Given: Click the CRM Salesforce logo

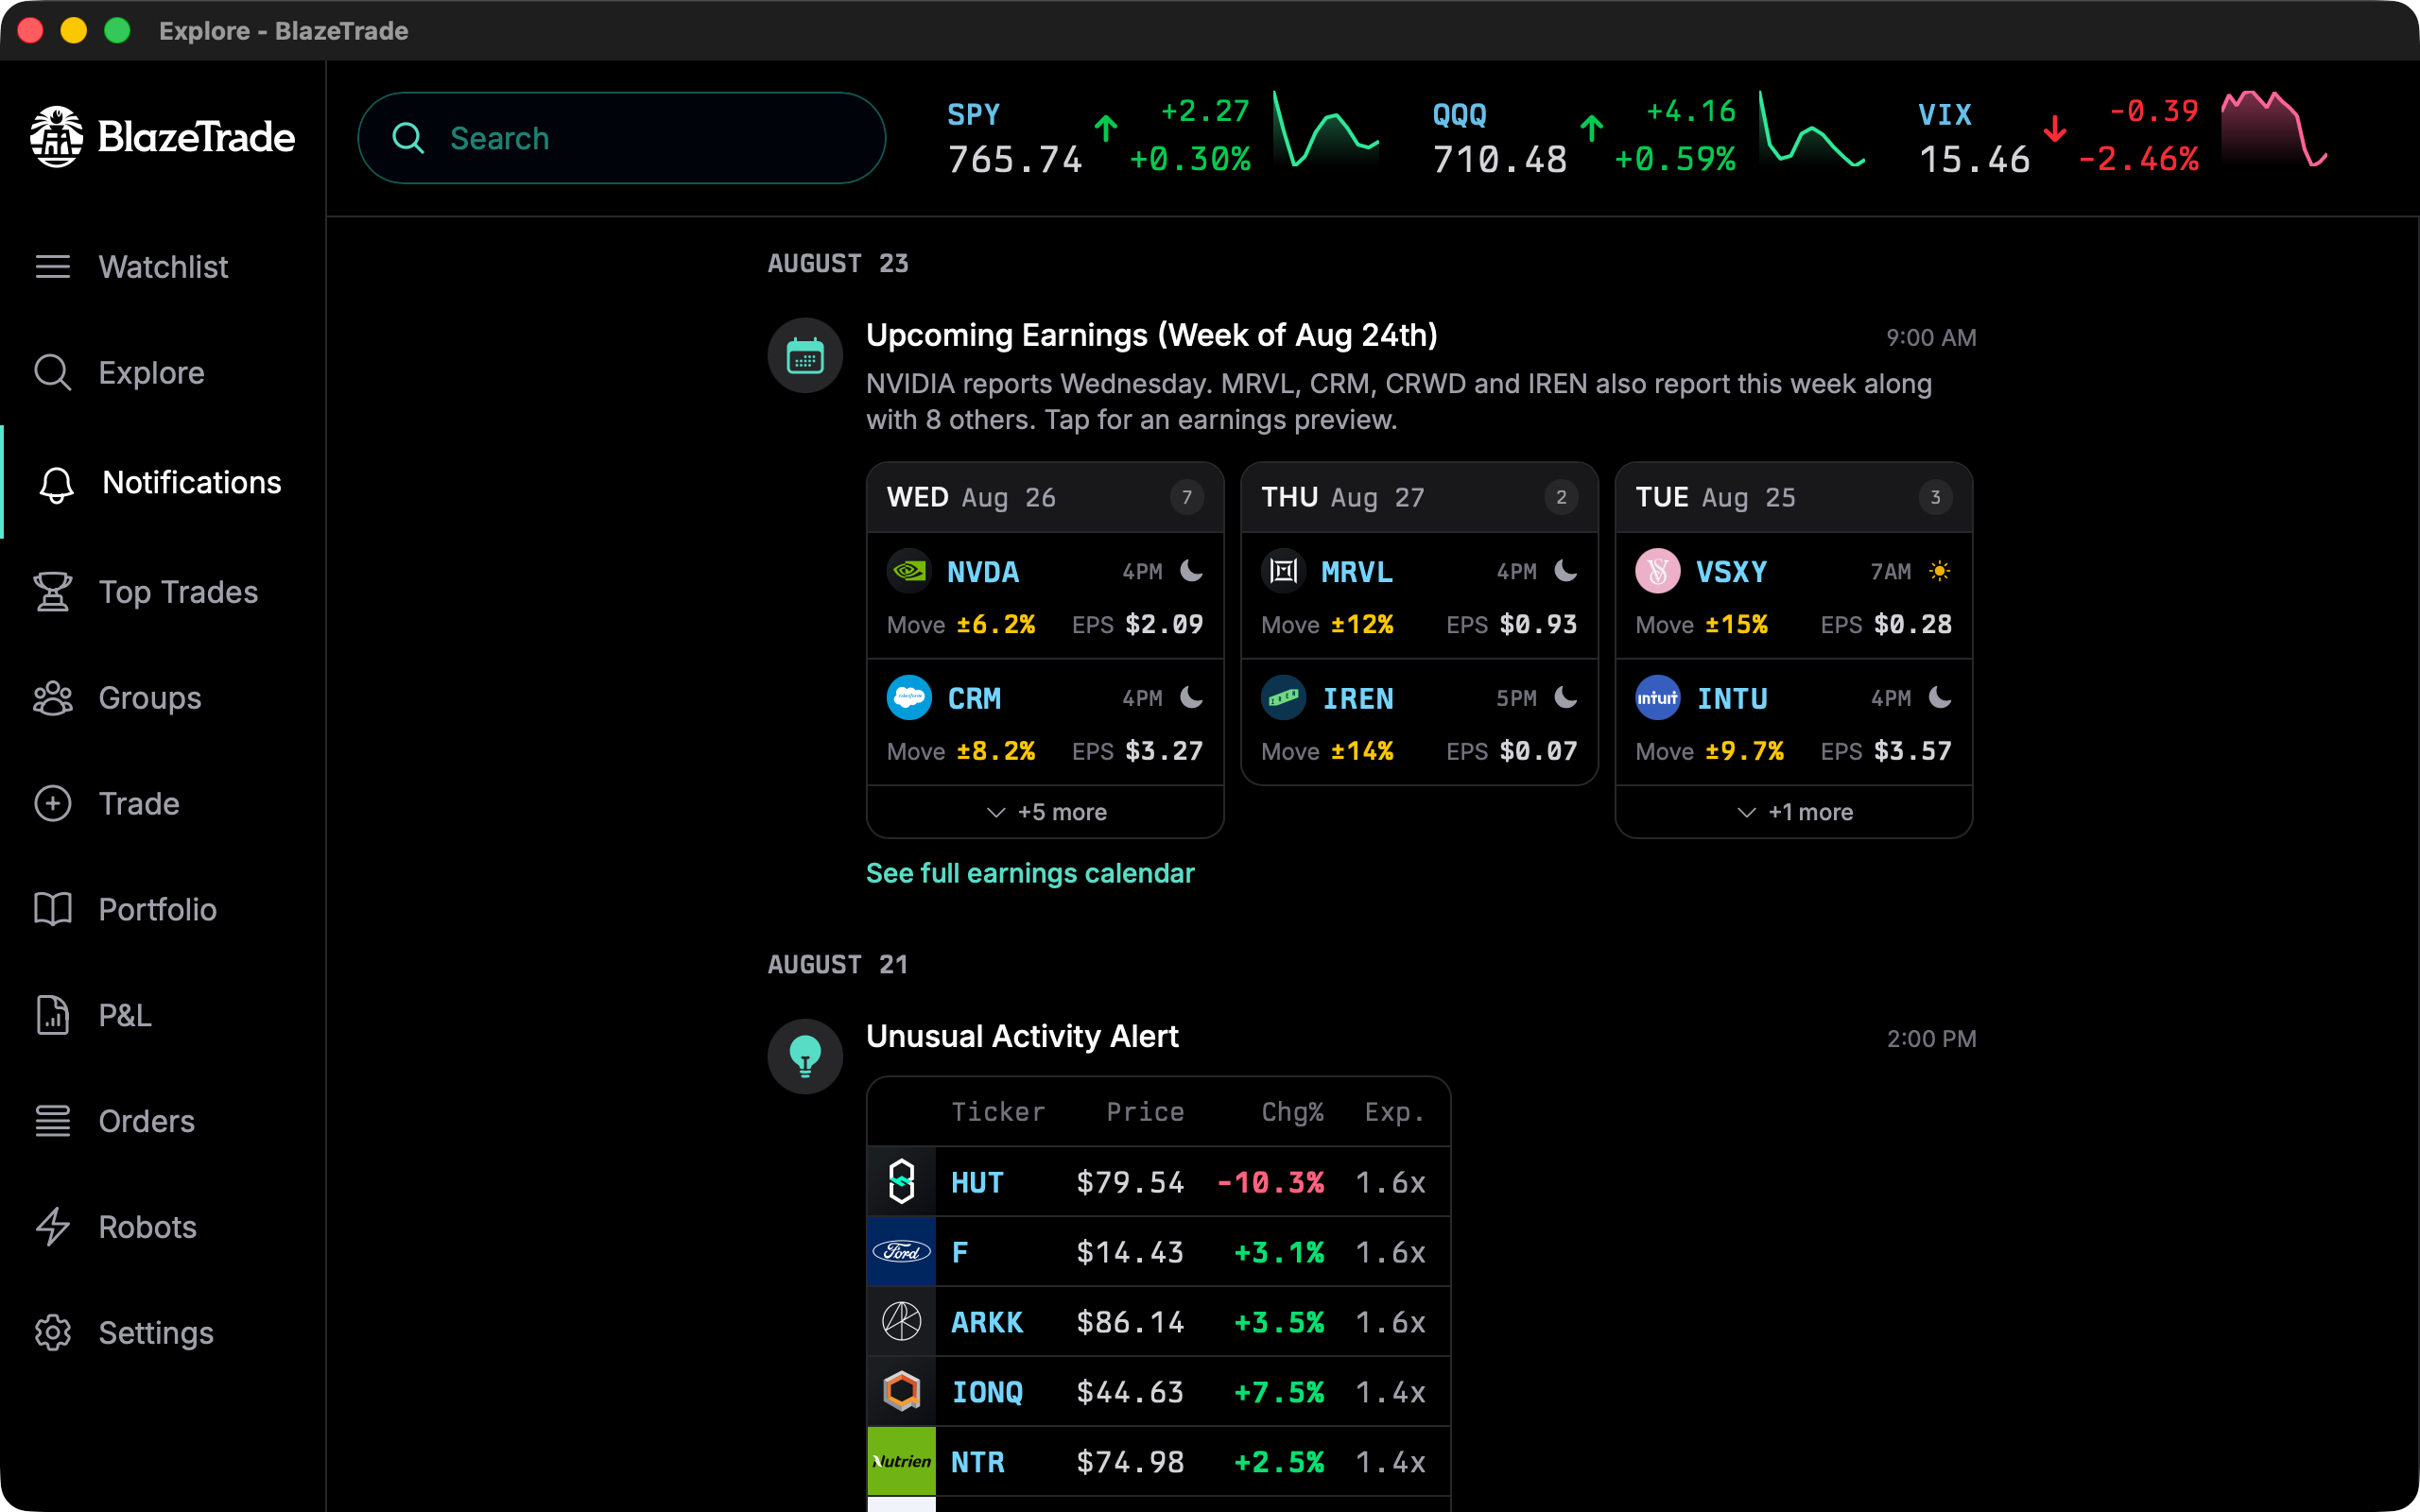Looking at the screenshot, I should click(909, 698).
